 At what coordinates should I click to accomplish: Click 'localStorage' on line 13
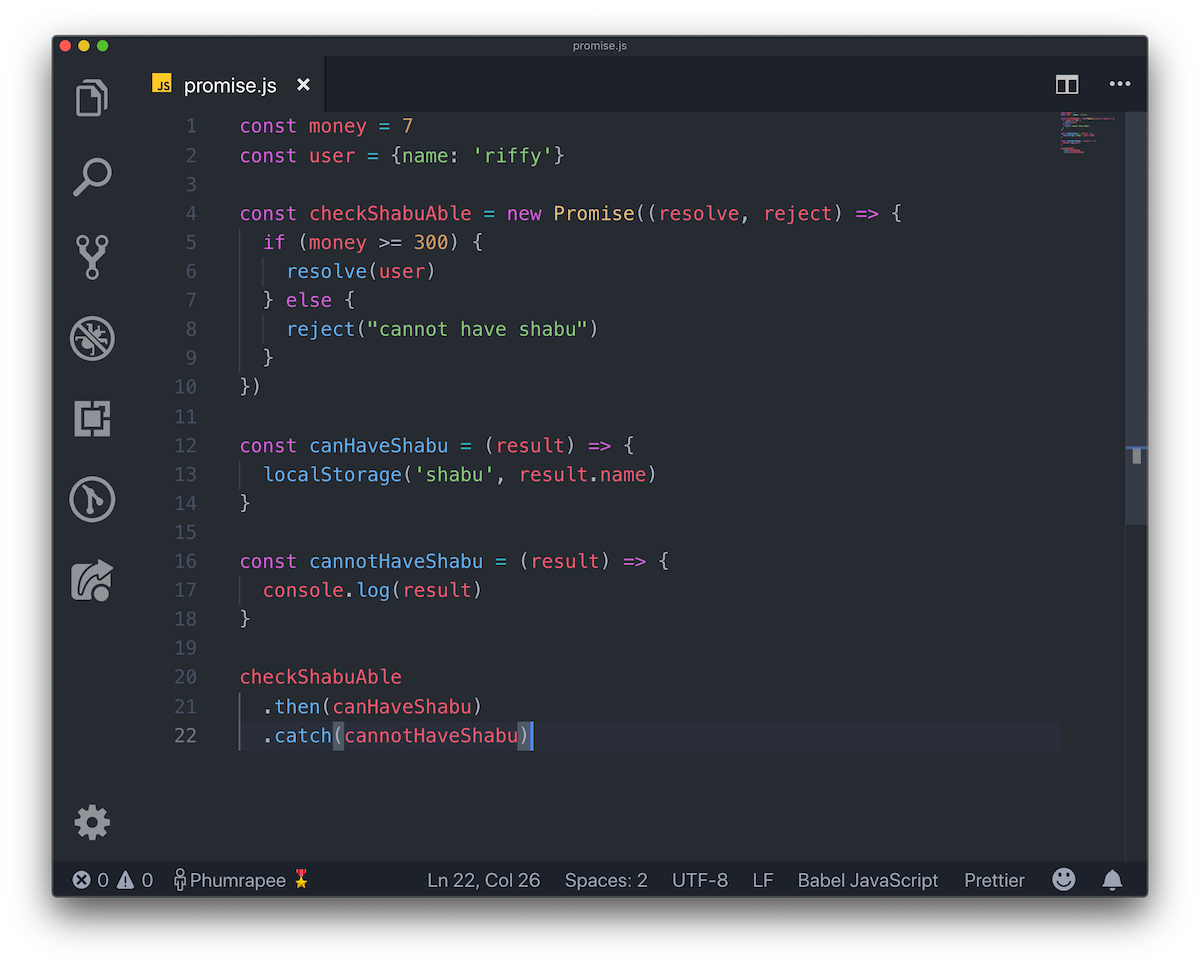(332, 474)
